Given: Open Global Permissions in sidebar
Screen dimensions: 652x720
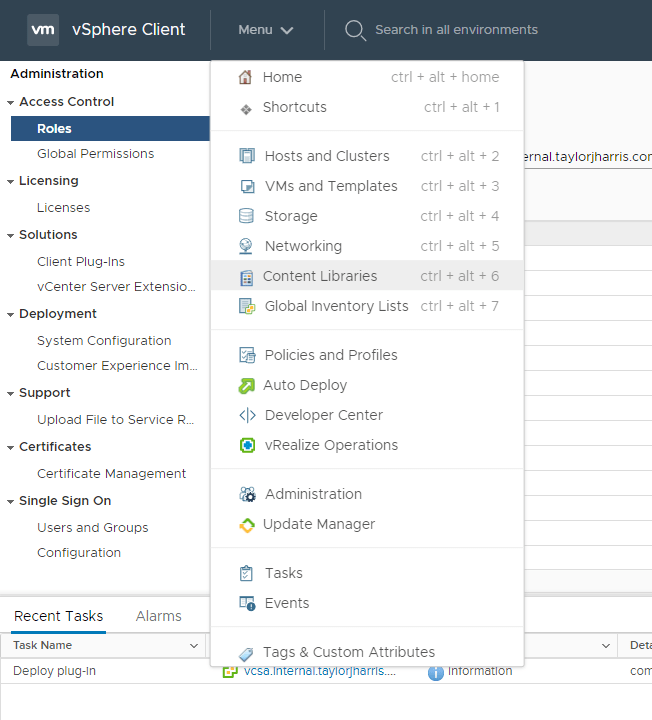Looking at the screenshot, I should [x=95, y=154].
